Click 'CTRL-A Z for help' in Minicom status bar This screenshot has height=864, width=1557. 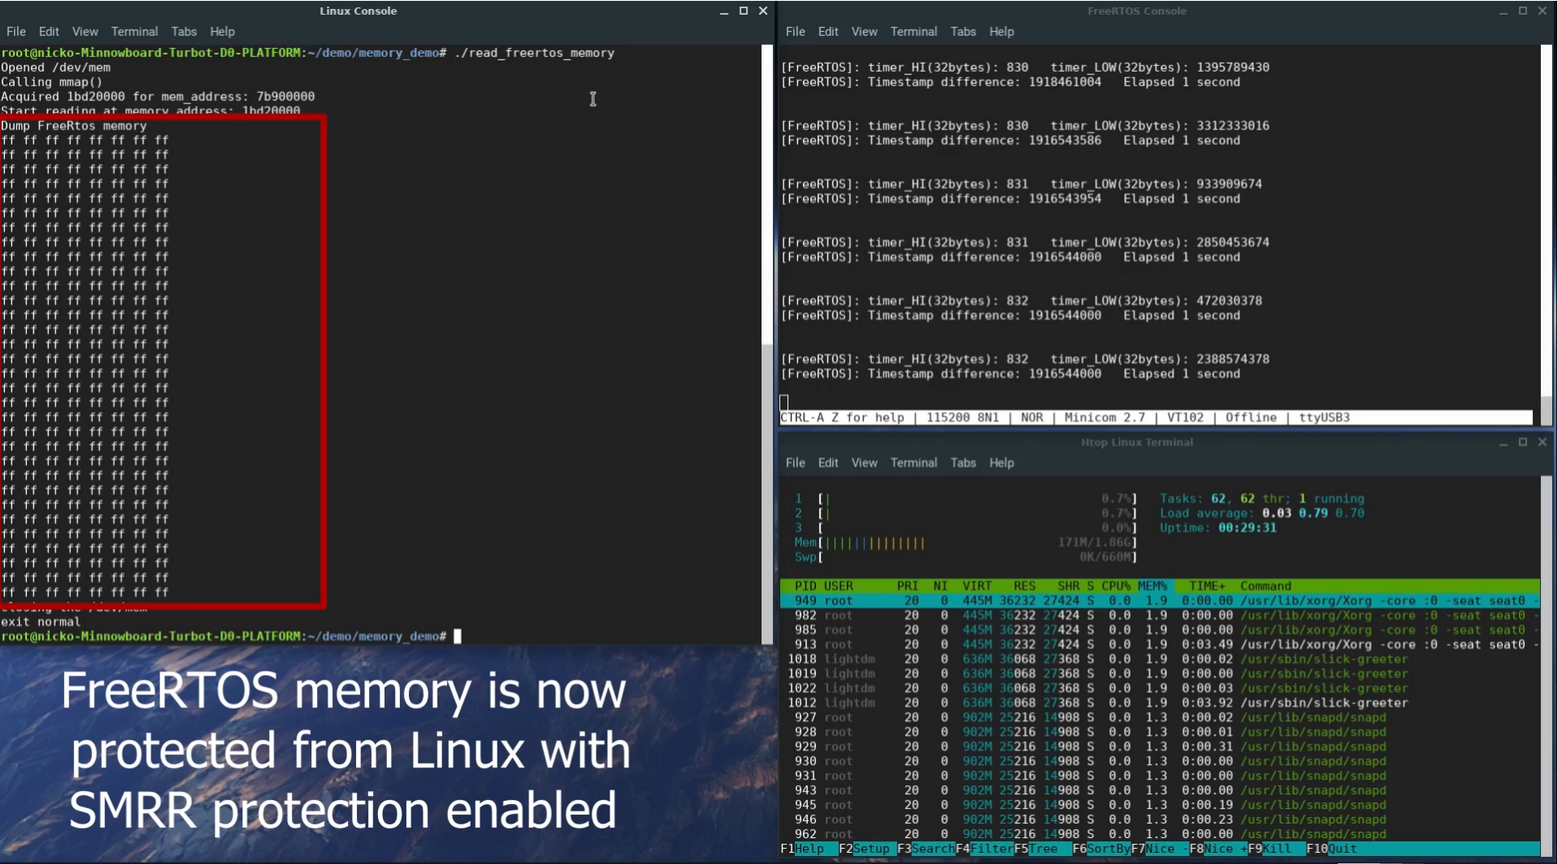click(x=842, y=418)
